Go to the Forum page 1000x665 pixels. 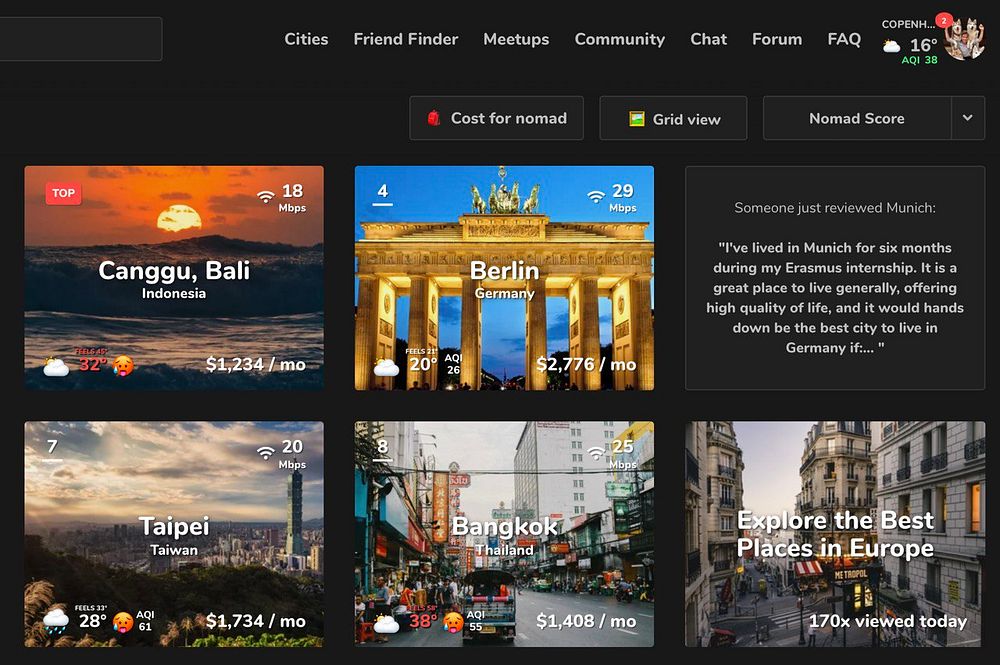pyautogui.click(x=777, y=39)
